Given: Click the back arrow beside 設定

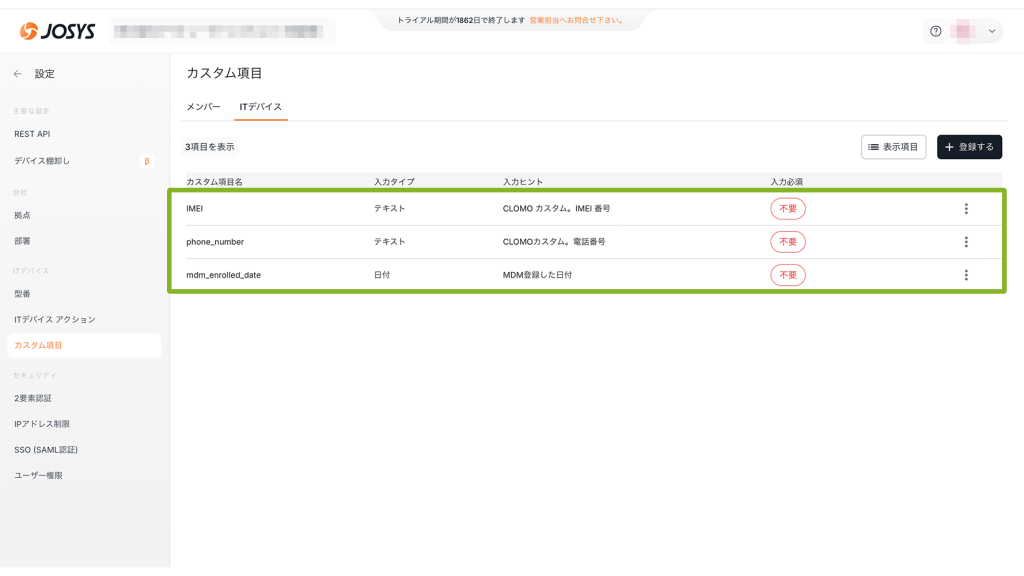Looking at the screenshot, I should [x=17, y=74].
